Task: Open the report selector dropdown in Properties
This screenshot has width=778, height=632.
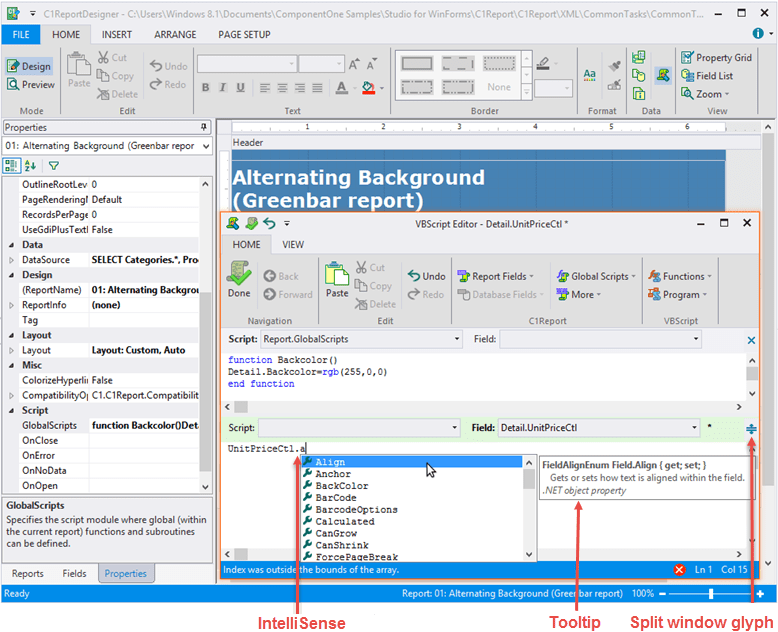Action: [205, 146]
